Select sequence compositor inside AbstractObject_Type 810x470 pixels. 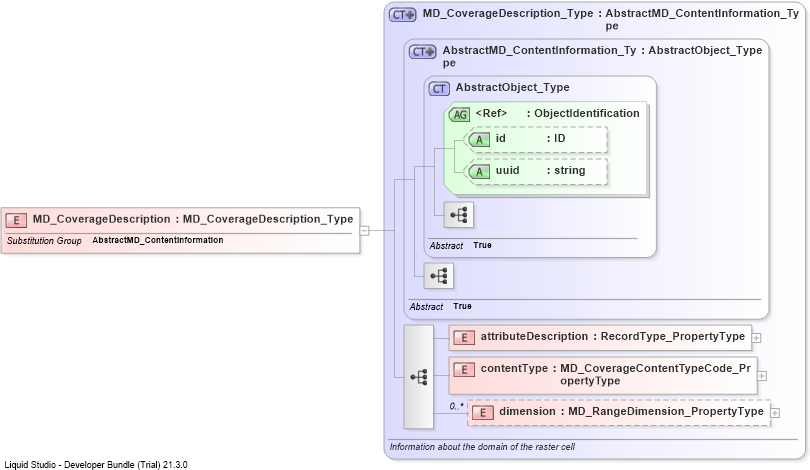pyautogui.click(x=459, y=215)
